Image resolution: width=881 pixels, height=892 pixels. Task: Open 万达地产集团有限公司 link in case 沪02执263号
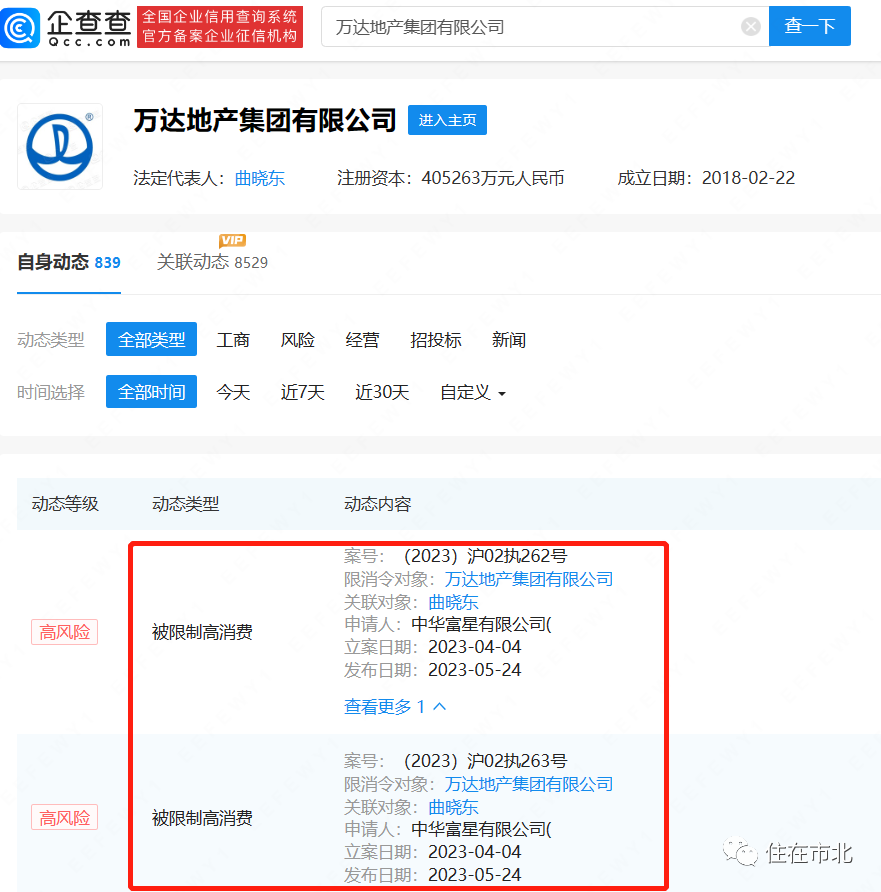coord(528,784)
